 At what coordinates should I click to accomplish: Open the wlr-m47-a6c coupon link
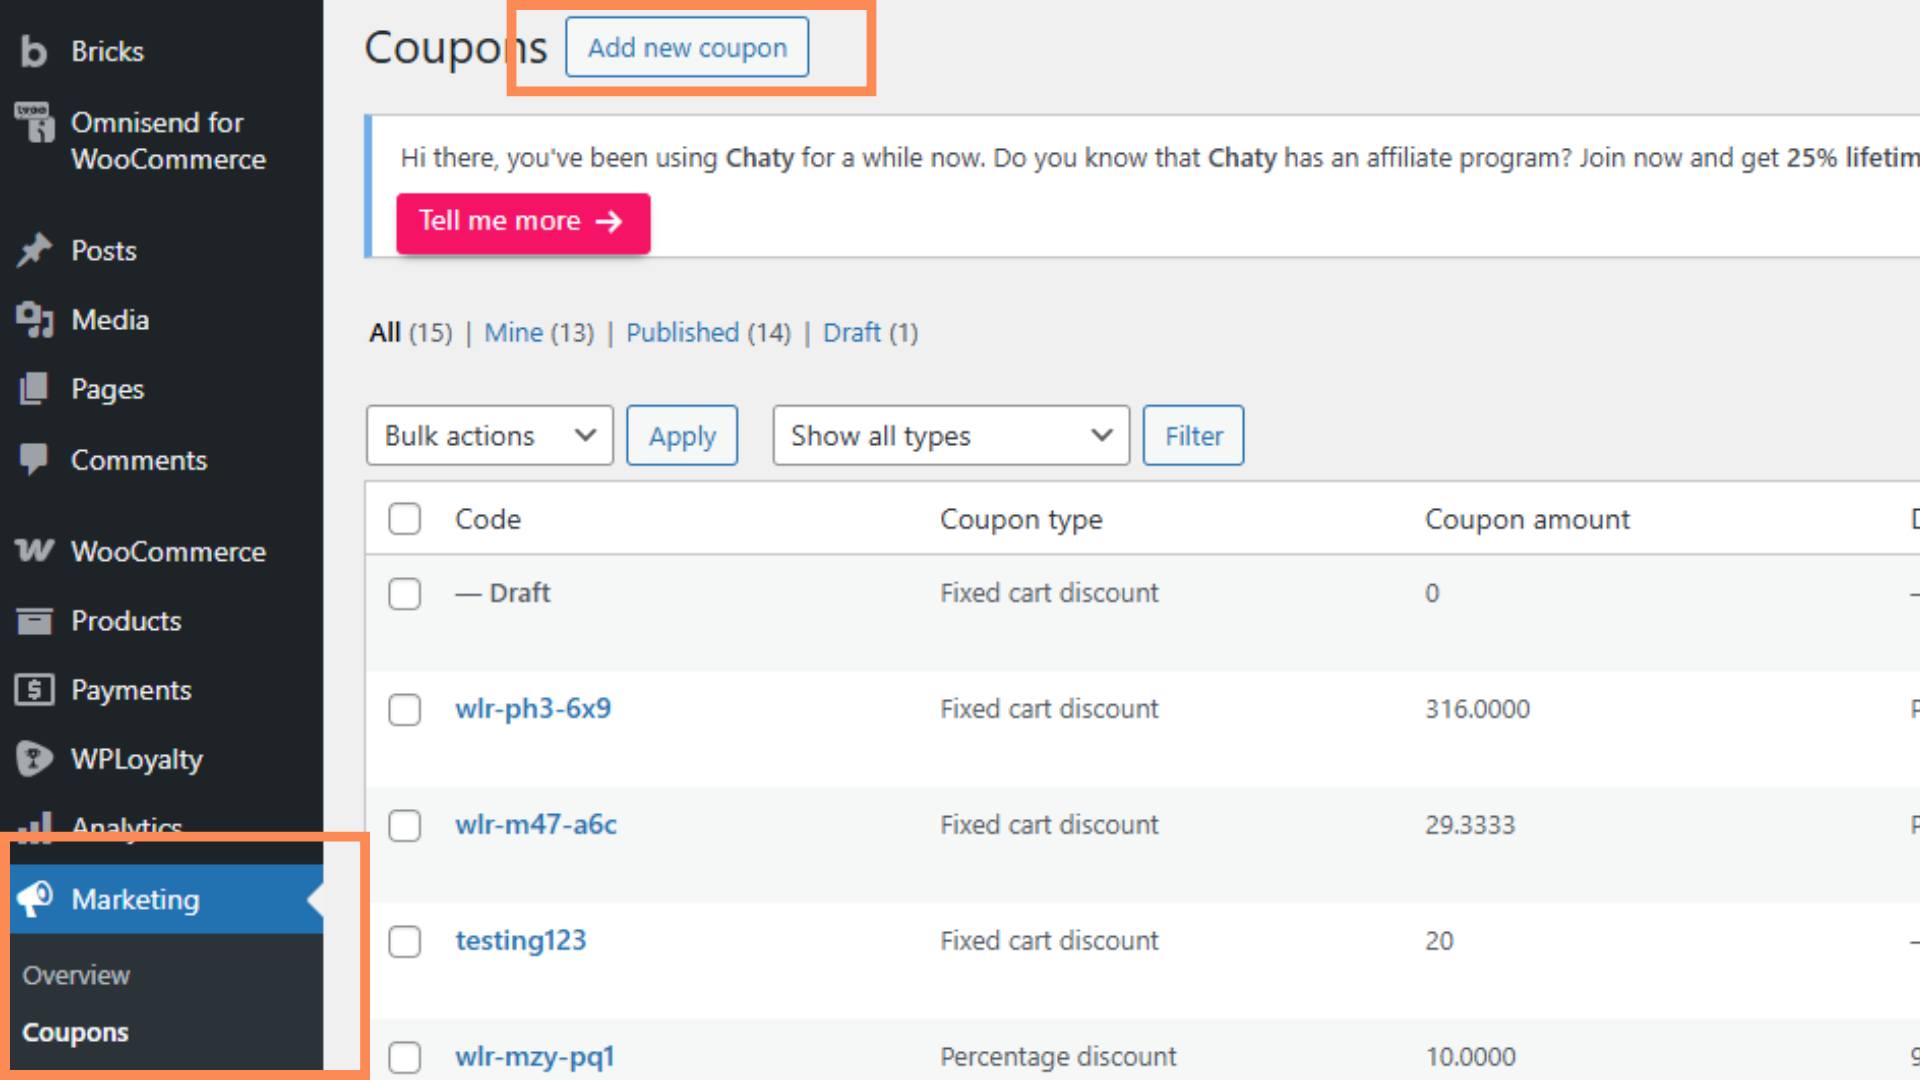(x=536, y=825)
